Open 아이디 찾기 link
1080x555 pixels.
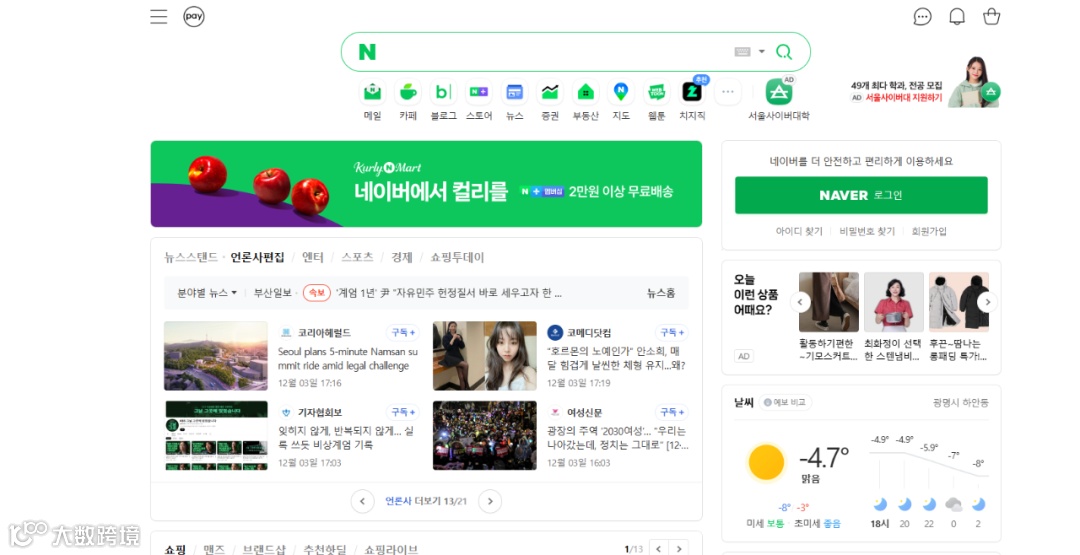click(x=799, y=231)
